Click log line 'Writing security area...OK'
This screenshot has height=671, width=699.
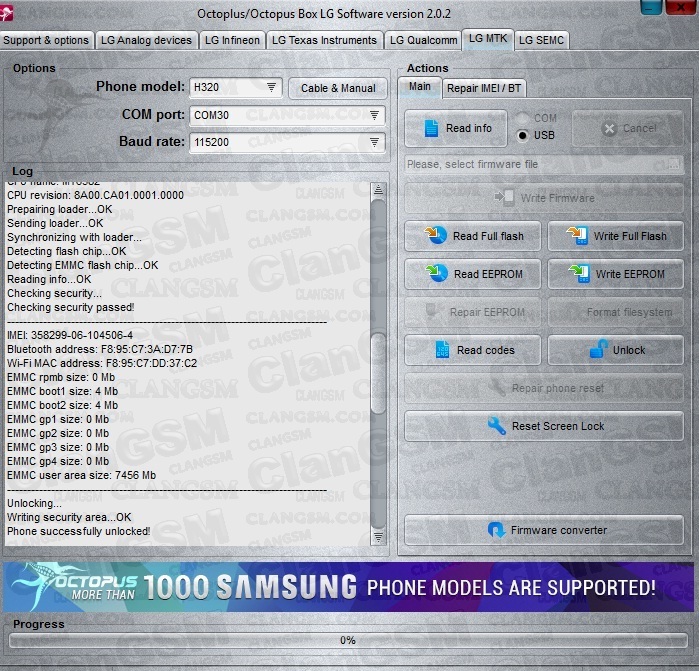tap(69, 517)
